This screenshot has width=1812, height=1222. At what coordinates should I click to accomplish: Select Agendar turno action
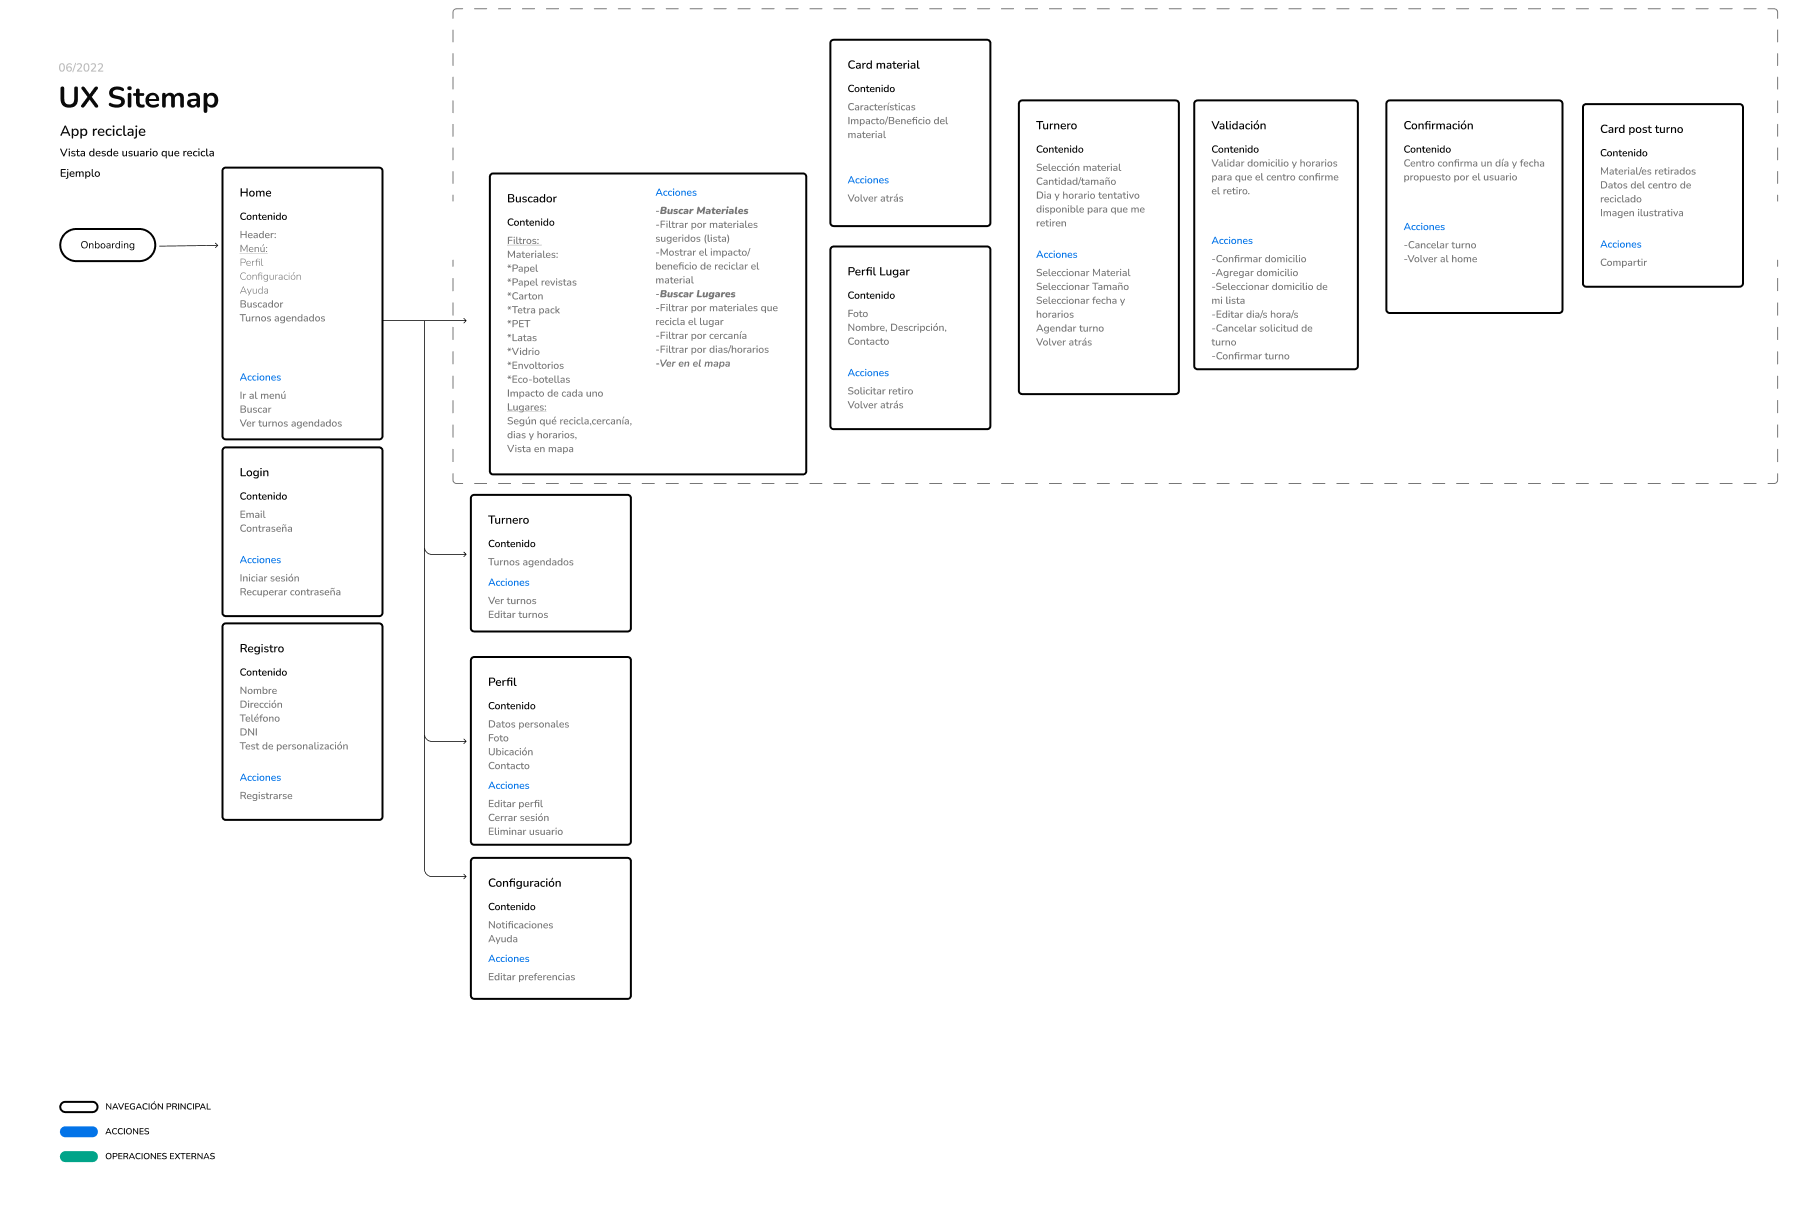[1070, 330]
